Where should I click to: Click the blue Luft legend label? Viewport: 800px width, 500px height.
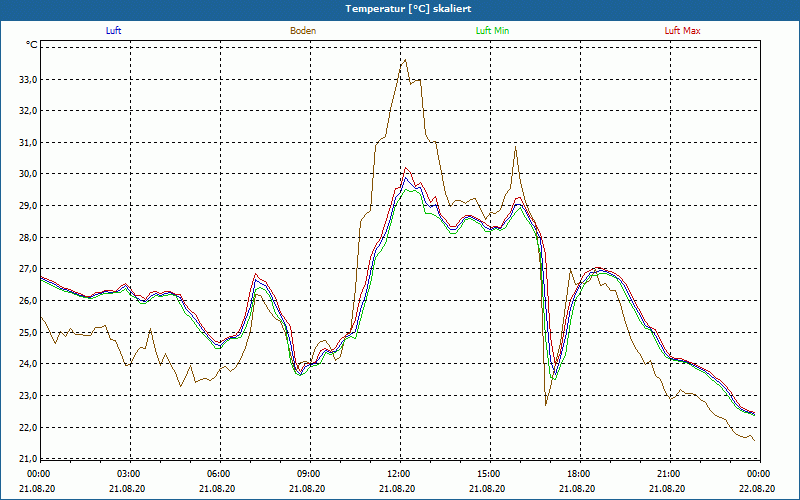tap(113, 31)
